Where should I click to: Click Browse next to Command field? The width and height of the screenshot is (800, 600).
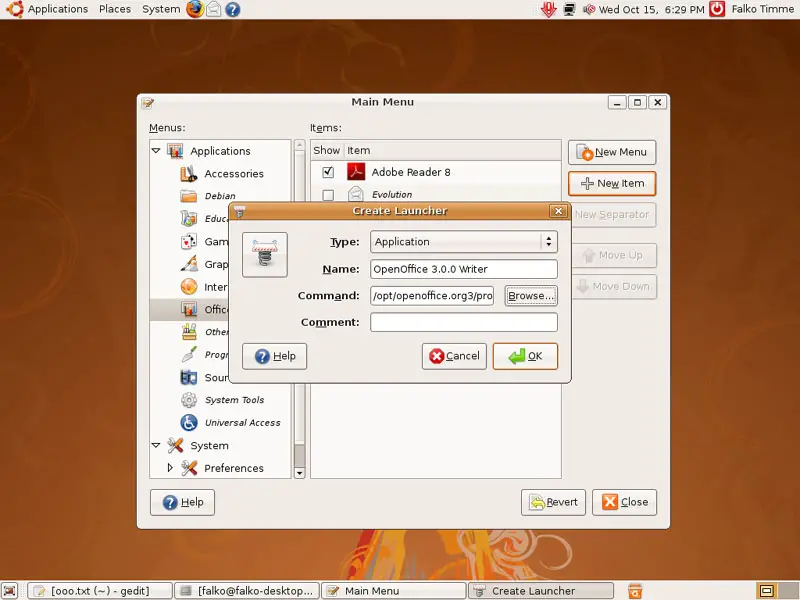pos(531,296)
